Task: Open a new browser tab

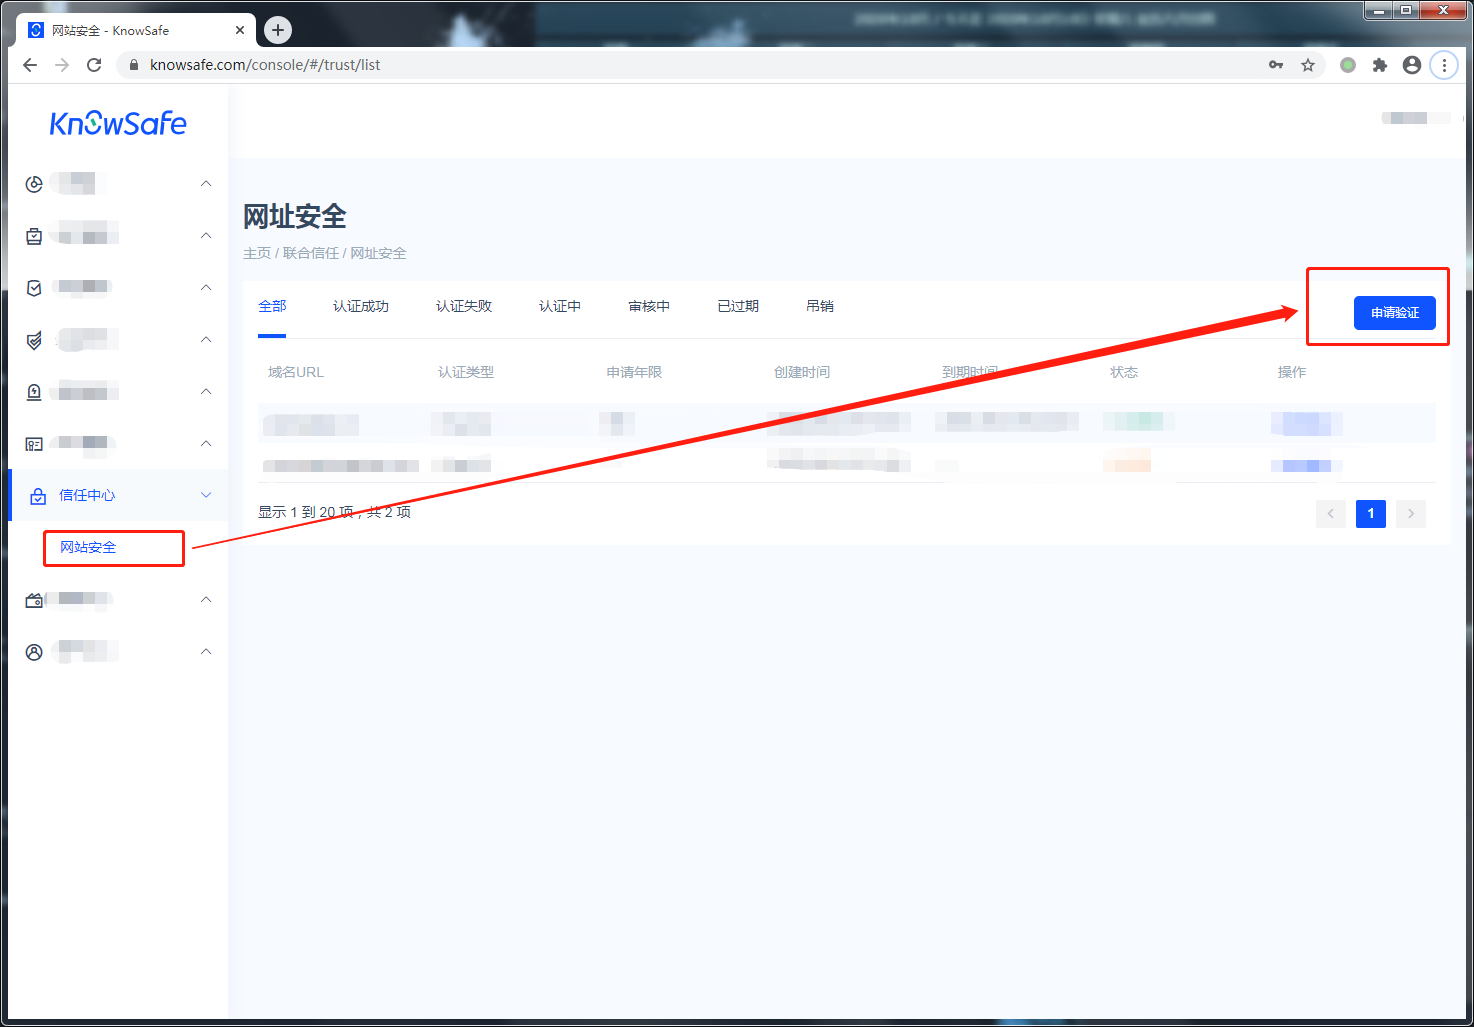Action: pyautogui.click(x=278, y=30)
